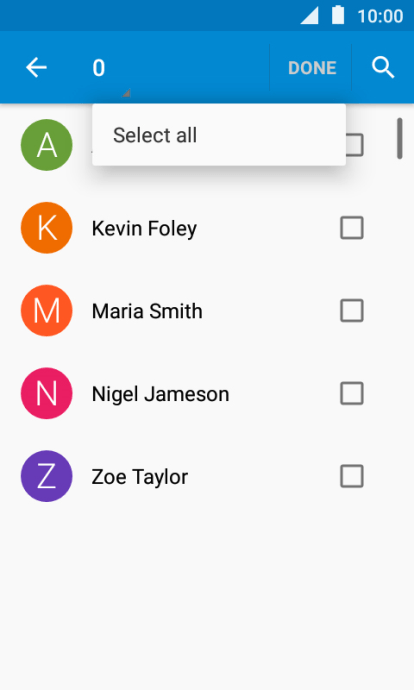
Task: Select the Zoe Taylor contact name
Action: pyautogui.click(x=139, y=477)
